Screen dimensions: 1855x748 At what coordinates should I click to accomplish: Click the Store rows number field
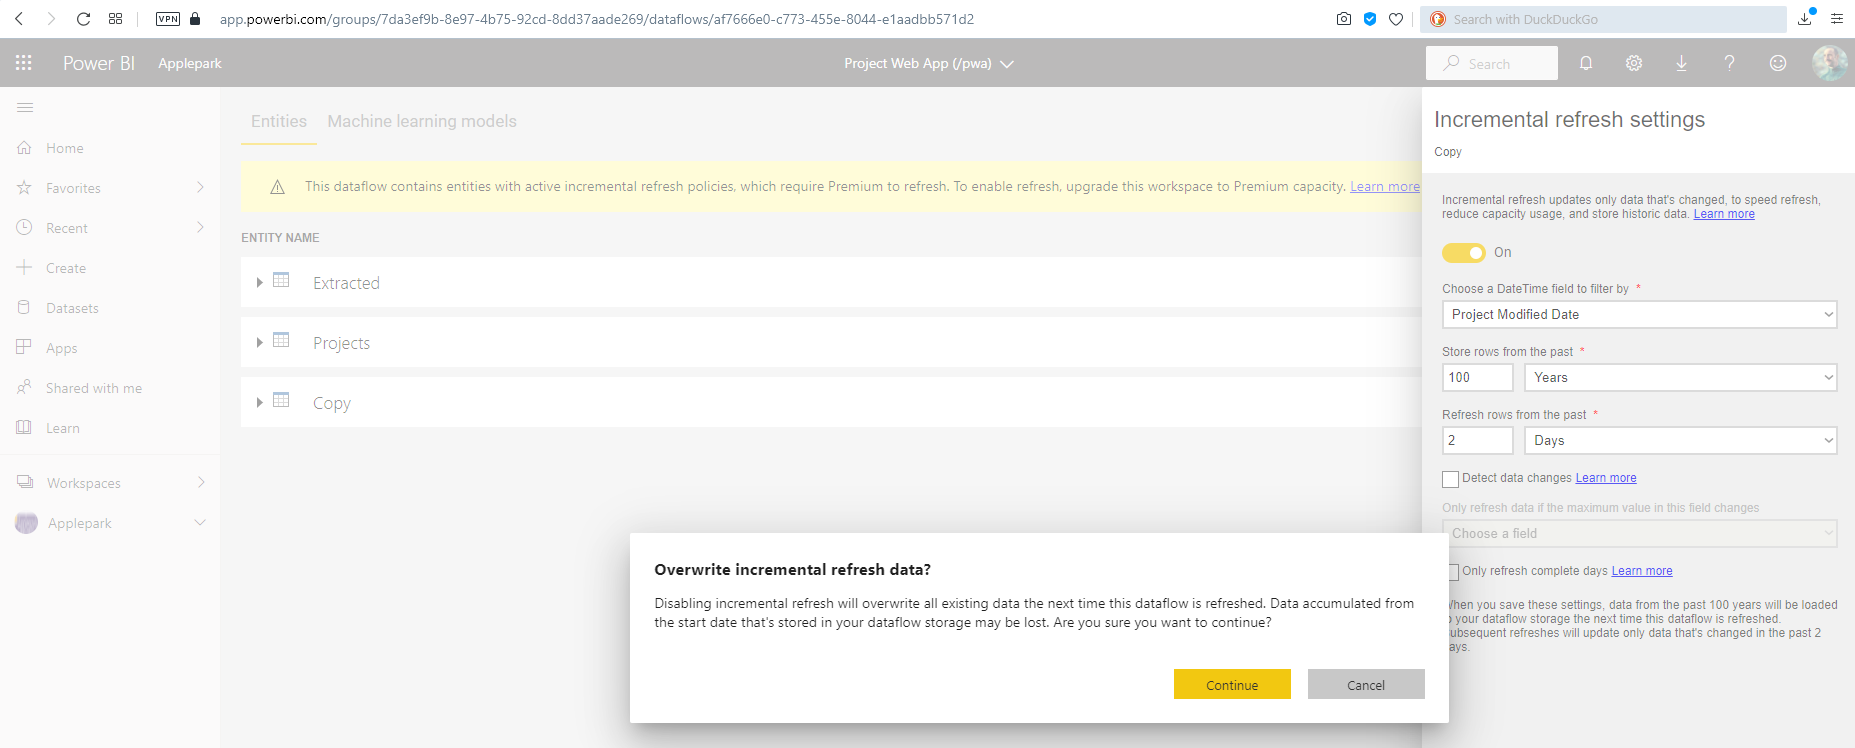1478,378
